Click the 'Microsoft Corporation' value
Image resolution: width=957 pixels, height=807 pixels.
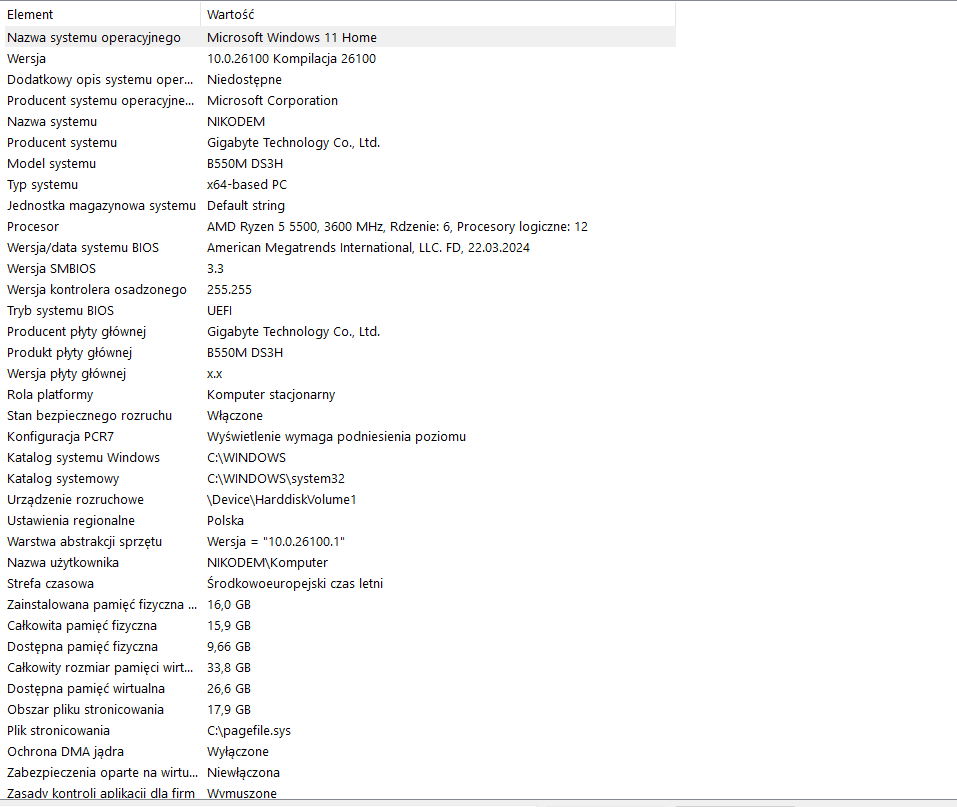pyautogui.click(x=272, y=101)
